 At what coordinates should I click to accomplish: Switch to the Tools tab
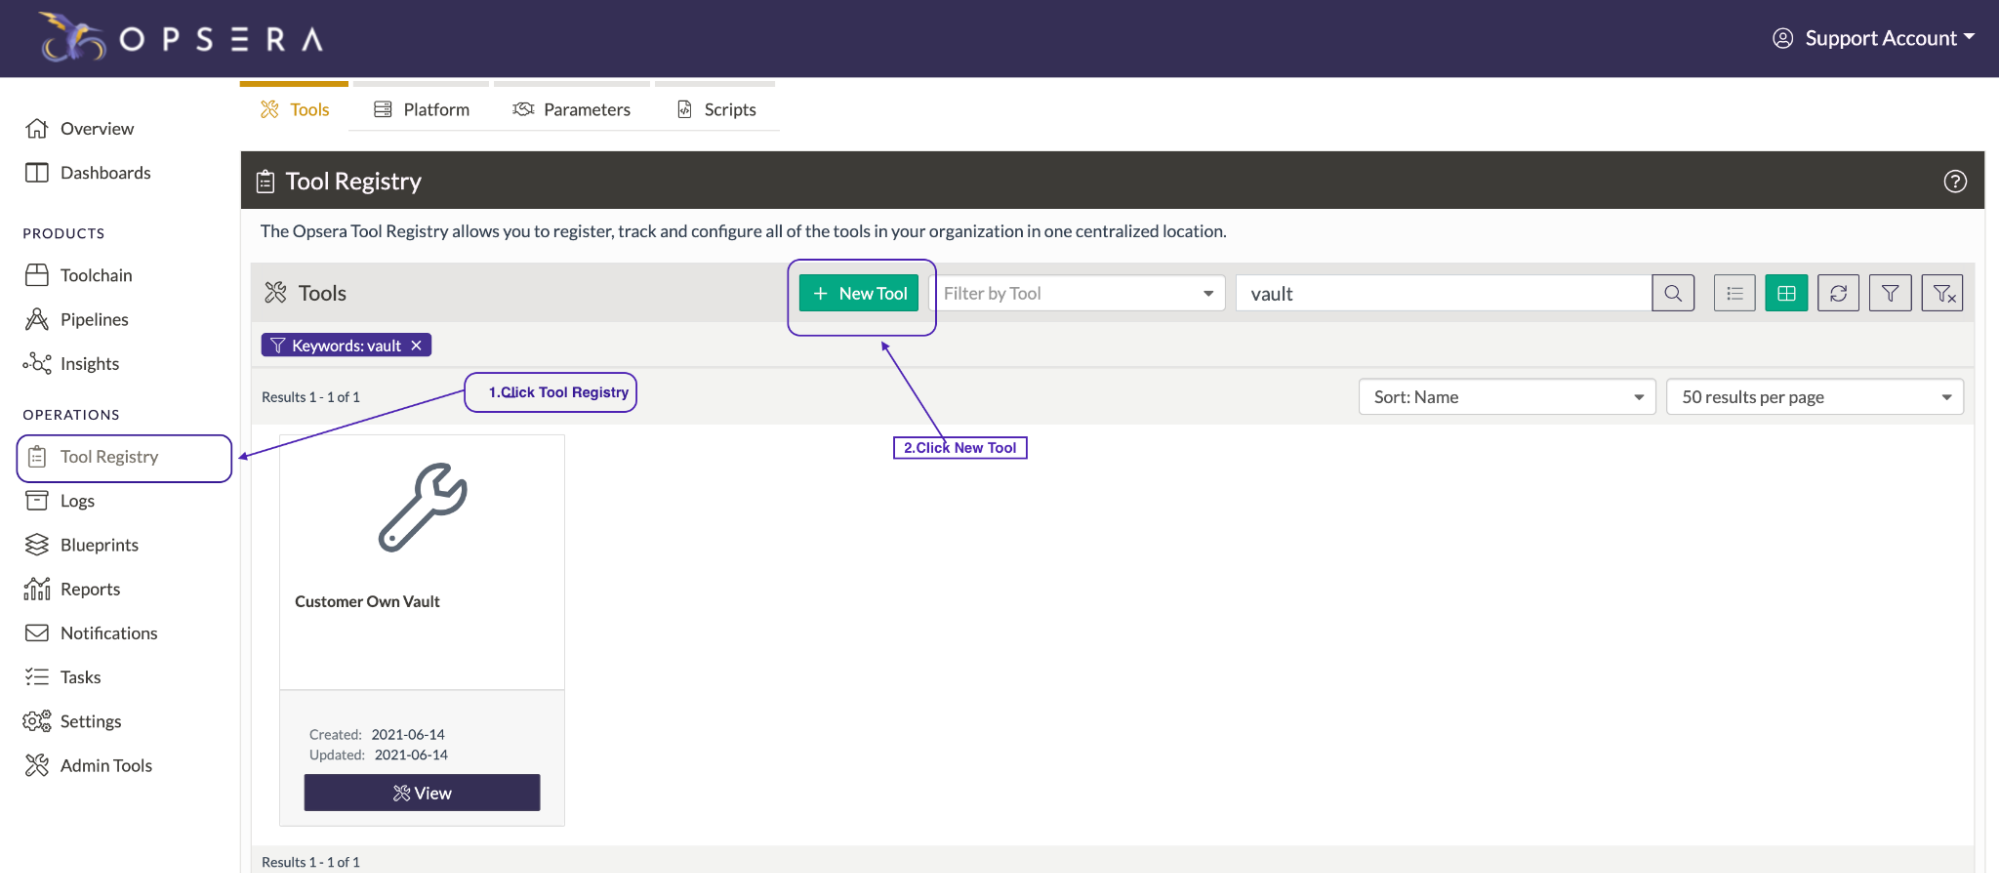pos(294,109)
